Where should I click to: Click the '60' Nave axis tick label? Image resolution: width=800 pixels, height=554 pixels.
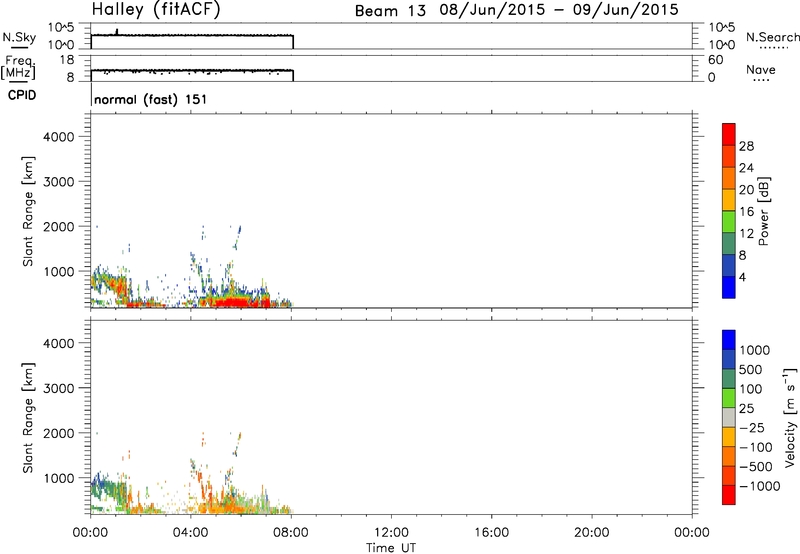point(715,60)
